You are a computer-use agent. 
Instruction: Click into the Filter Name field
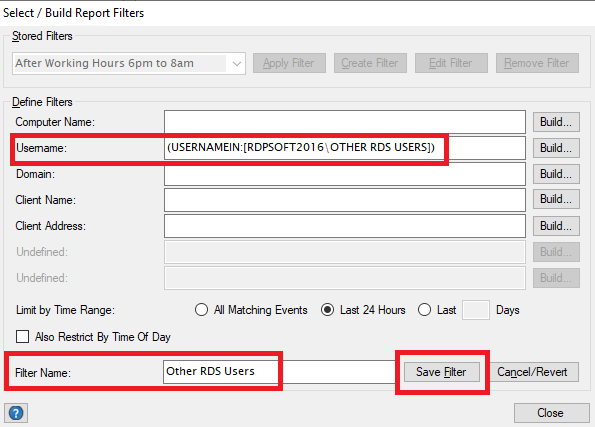point(279,372)
